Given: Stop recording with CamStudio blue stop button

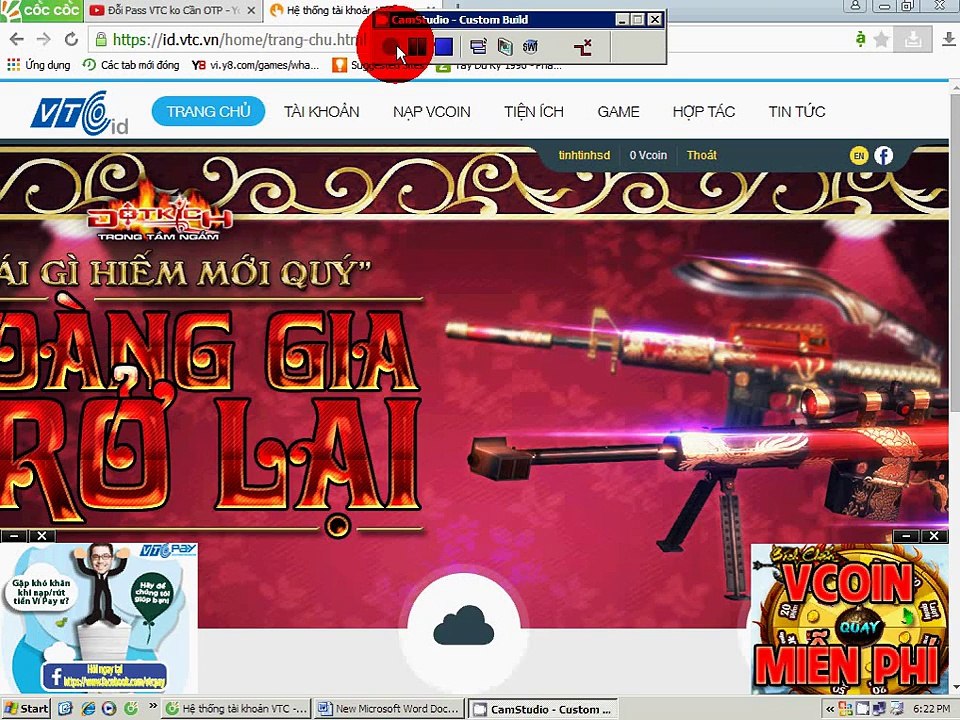Looking at the screenshot, I should [x=444, y=47].
